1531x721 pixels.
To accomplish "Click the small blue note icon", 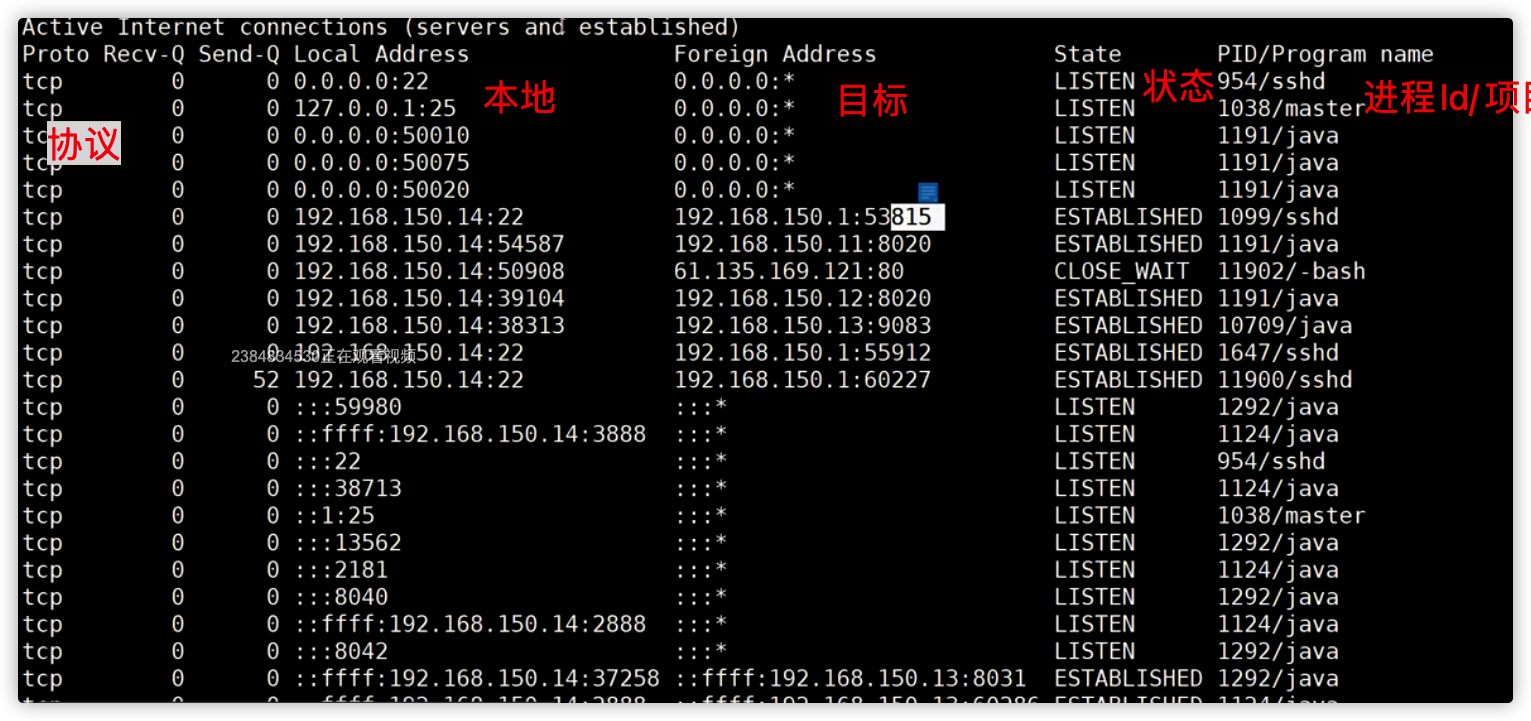I will coord(928,192).
